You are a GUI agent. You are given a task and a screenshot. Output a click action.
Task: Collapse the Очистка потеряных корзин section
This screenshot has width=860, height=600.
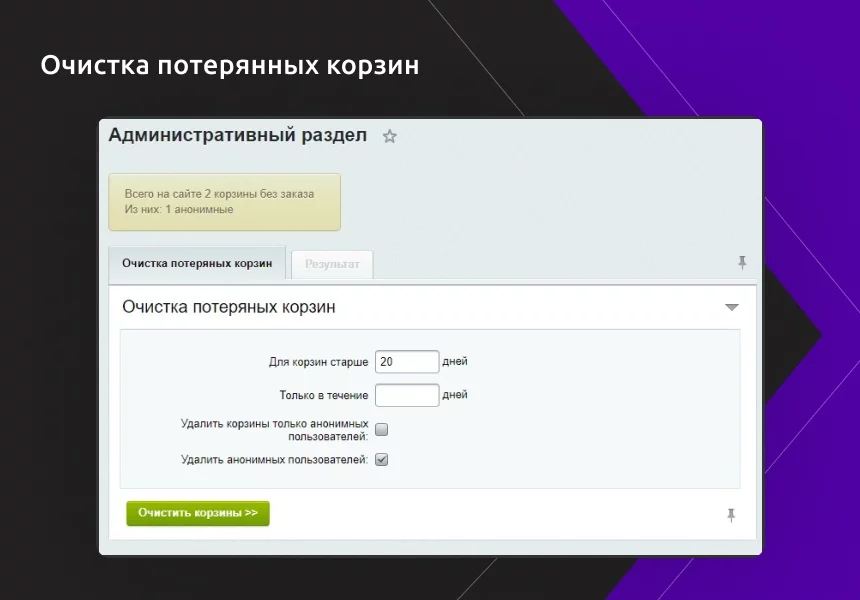pos(732,307)
